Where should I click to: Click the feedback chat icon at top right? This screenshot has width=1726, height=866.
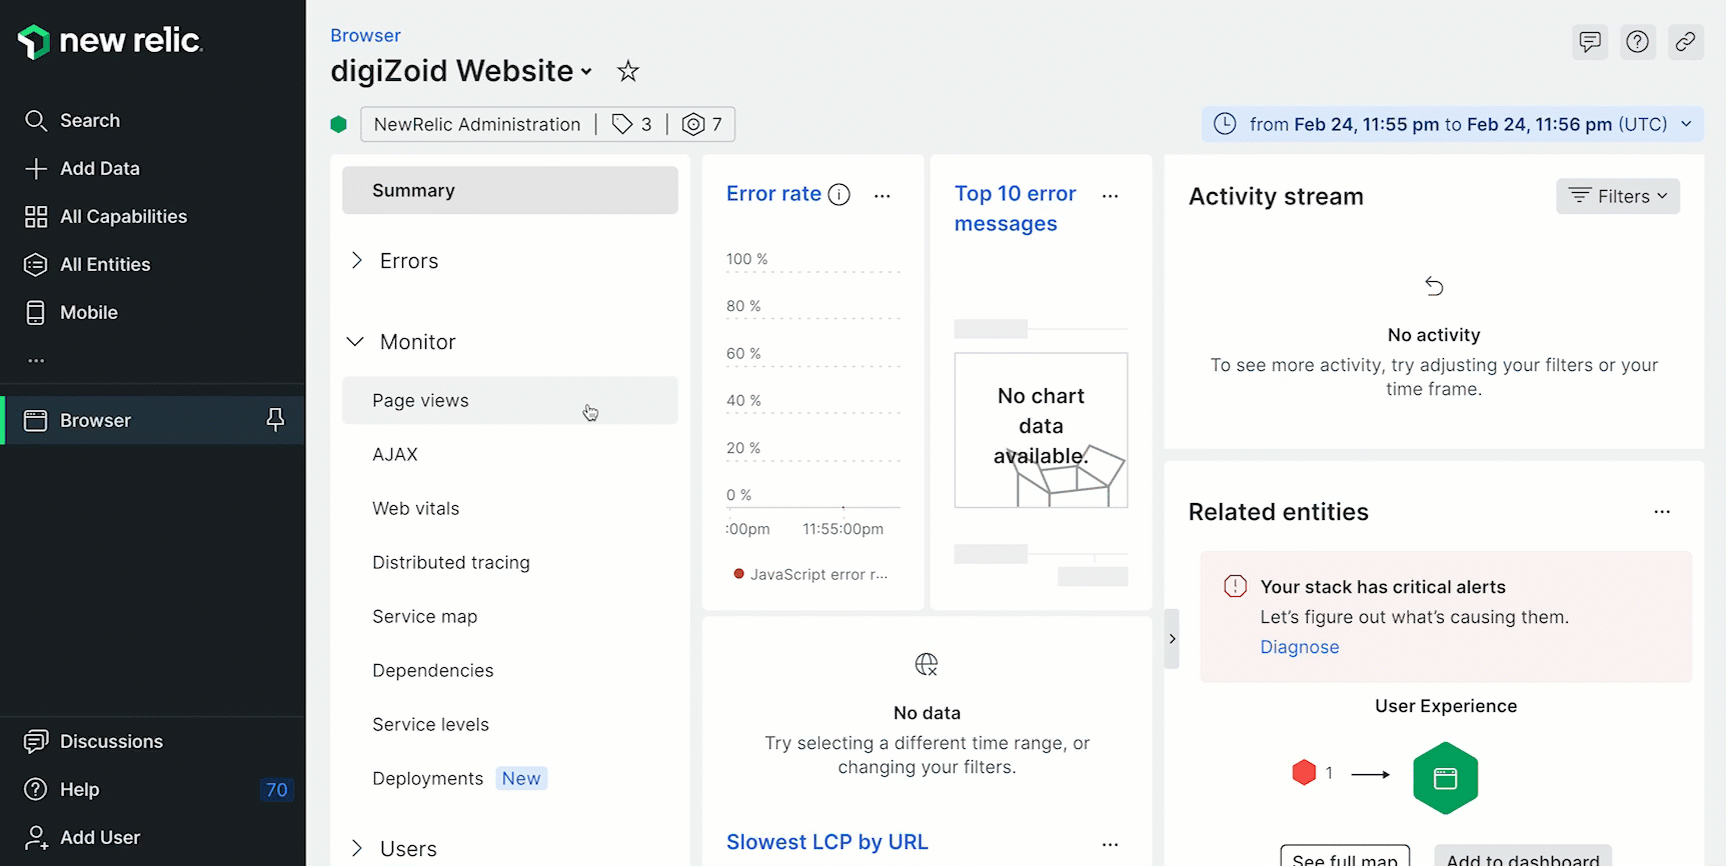click(1589, 42)
